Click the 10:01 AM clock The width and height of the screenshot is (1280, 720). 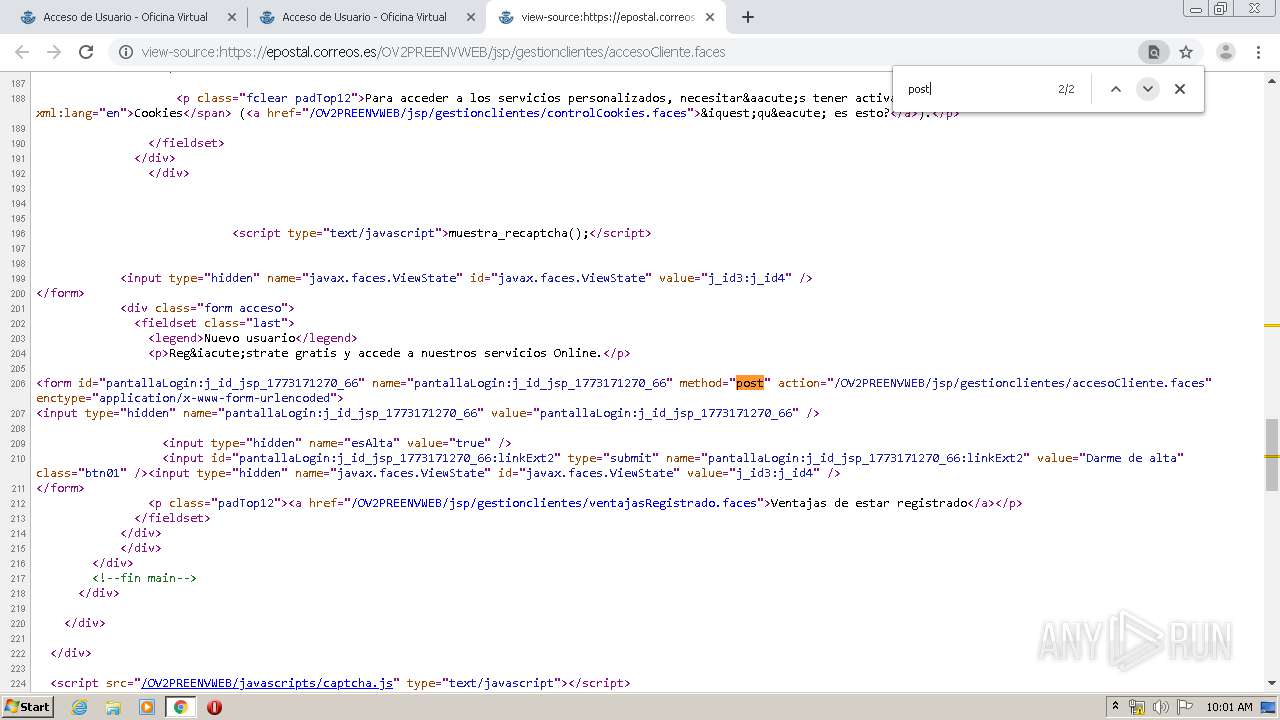coord(1229,707)
